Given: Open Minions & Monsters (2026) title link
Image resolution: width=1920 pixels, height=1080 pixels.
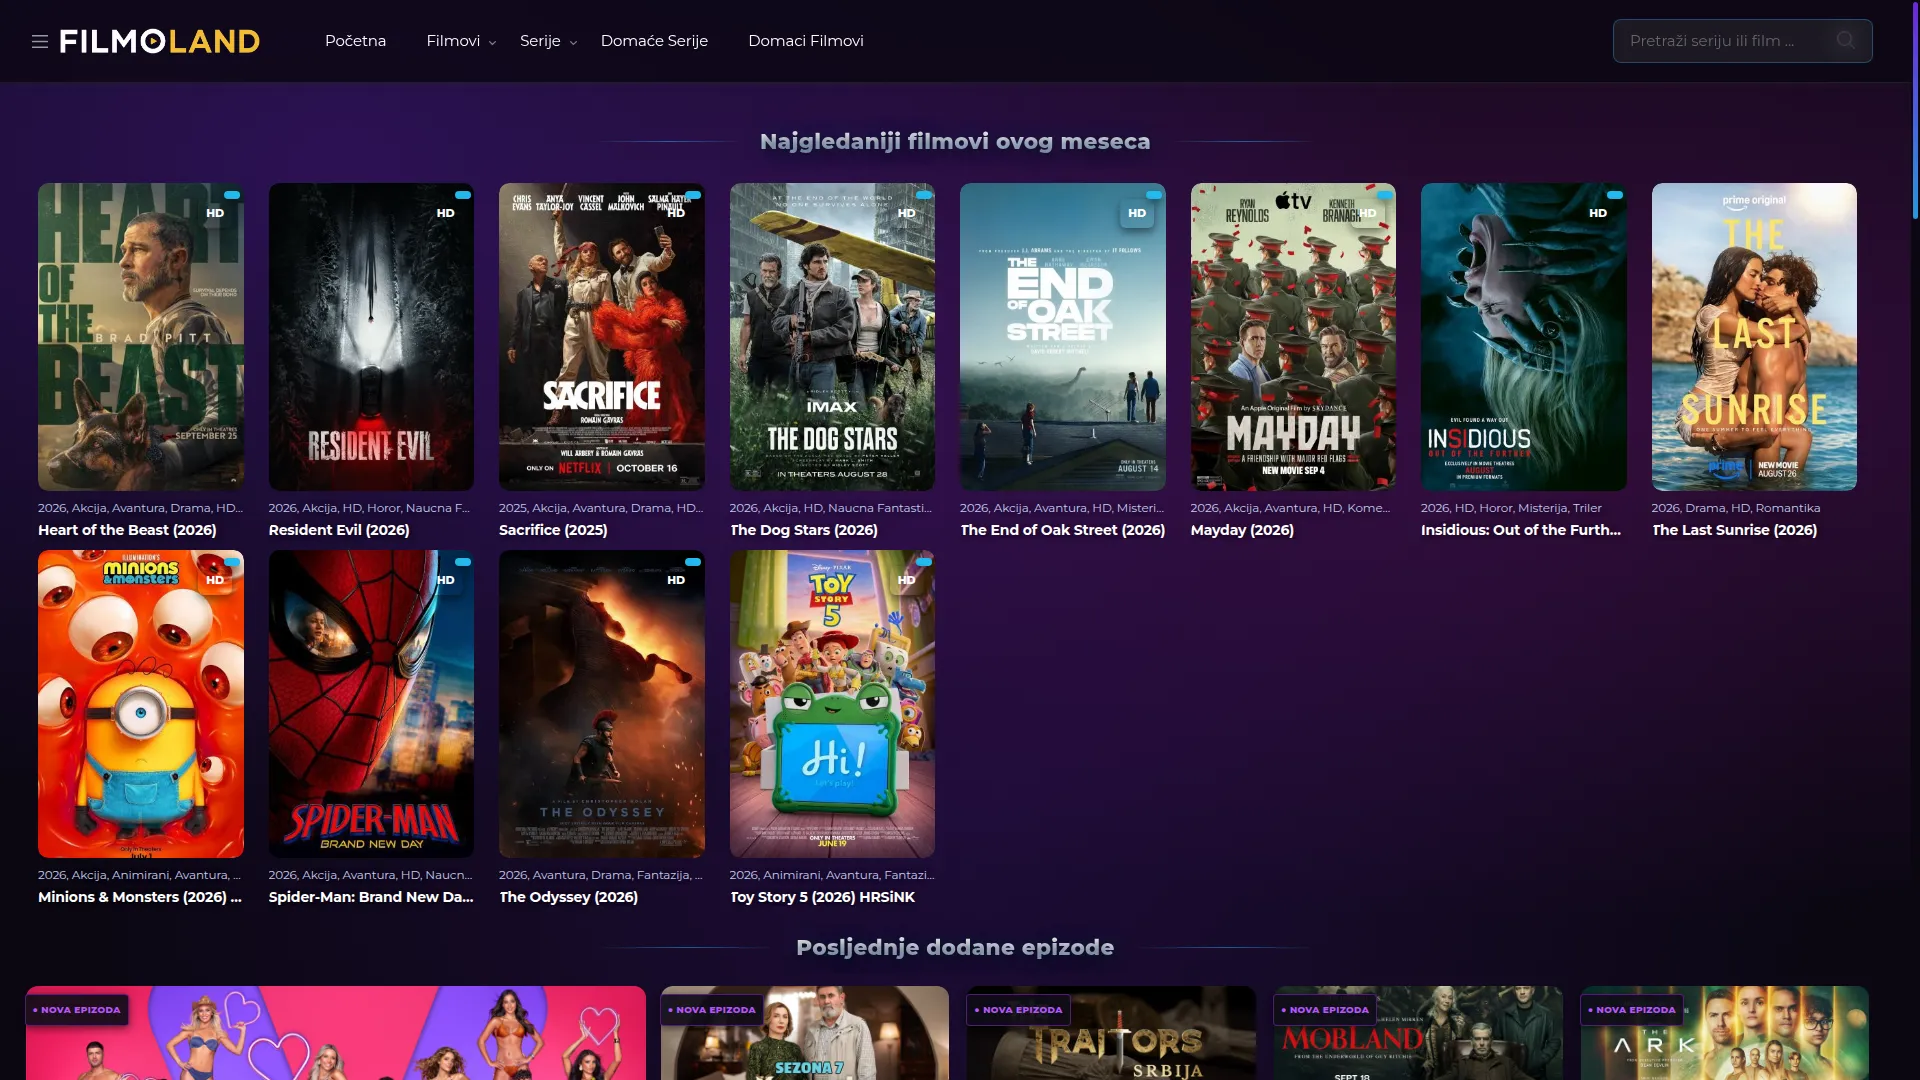Looking at the screenshot, I should click(x=140, y=897).
